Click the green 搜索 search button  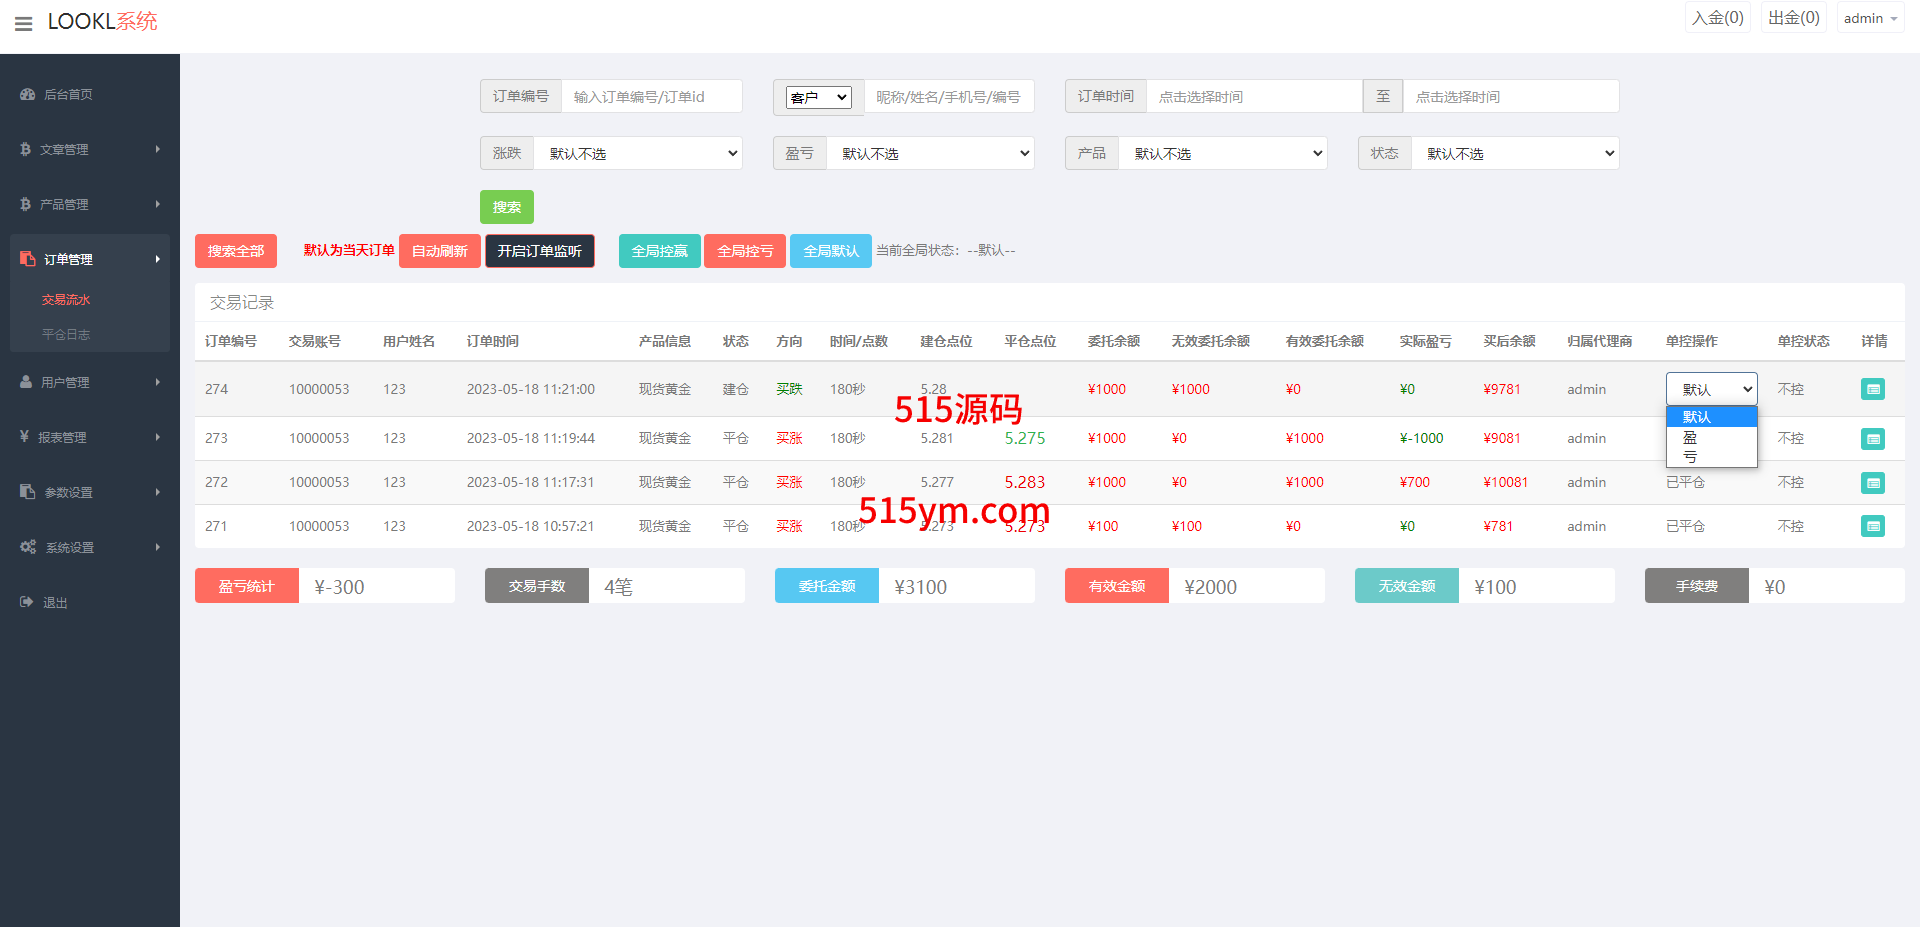coord(506,207)
